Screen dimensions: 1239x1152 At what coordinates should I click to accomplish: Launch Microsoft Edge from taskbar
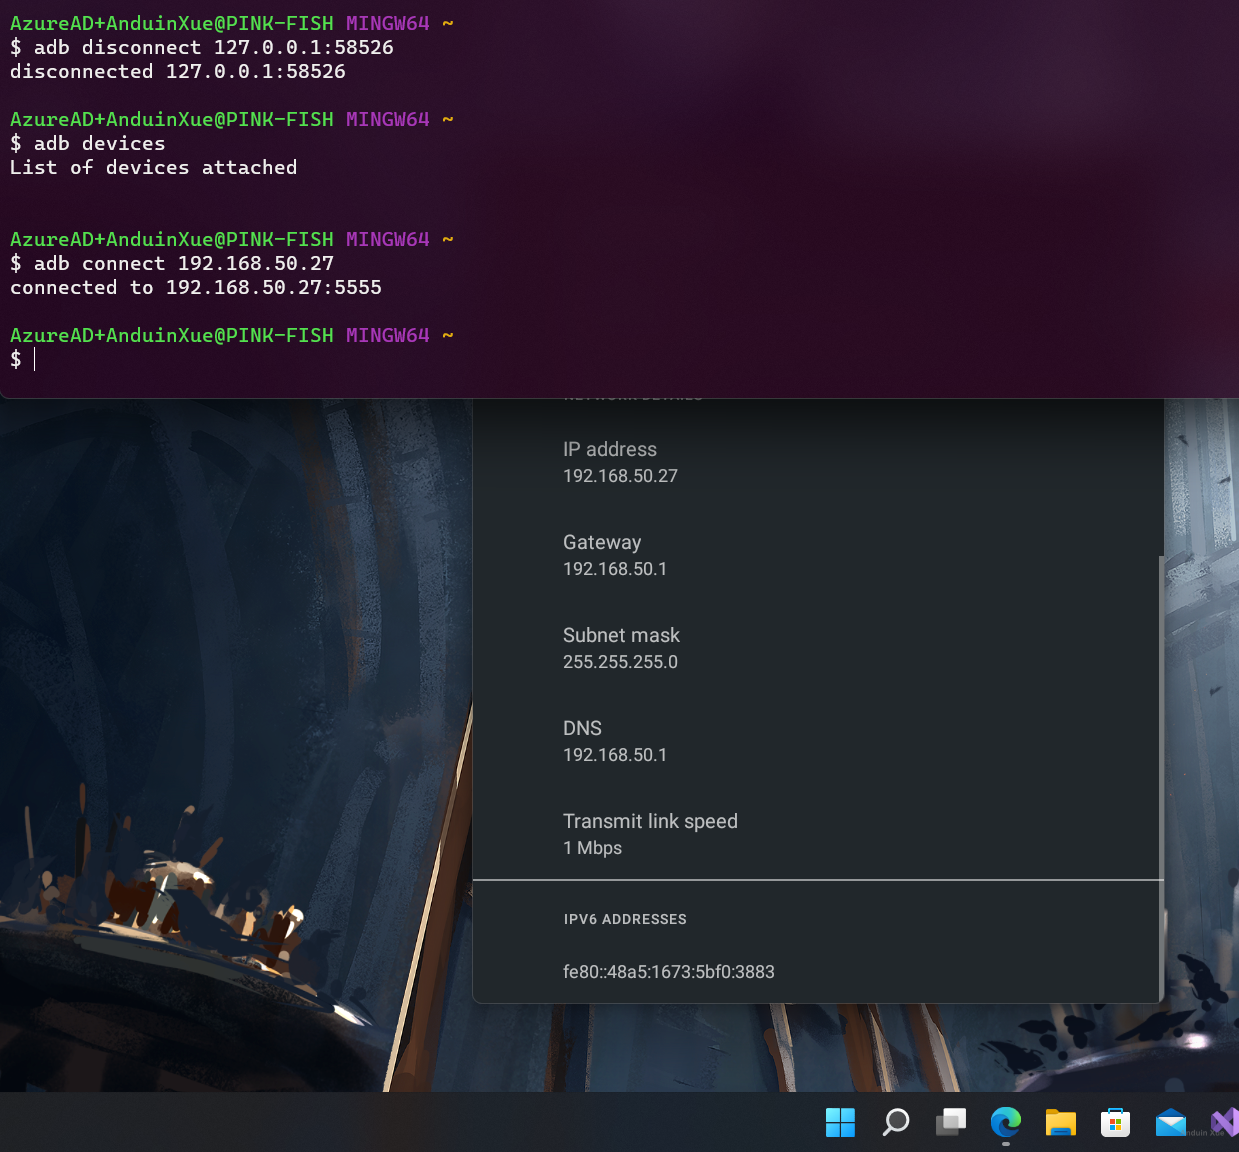coord(1005,1122)
